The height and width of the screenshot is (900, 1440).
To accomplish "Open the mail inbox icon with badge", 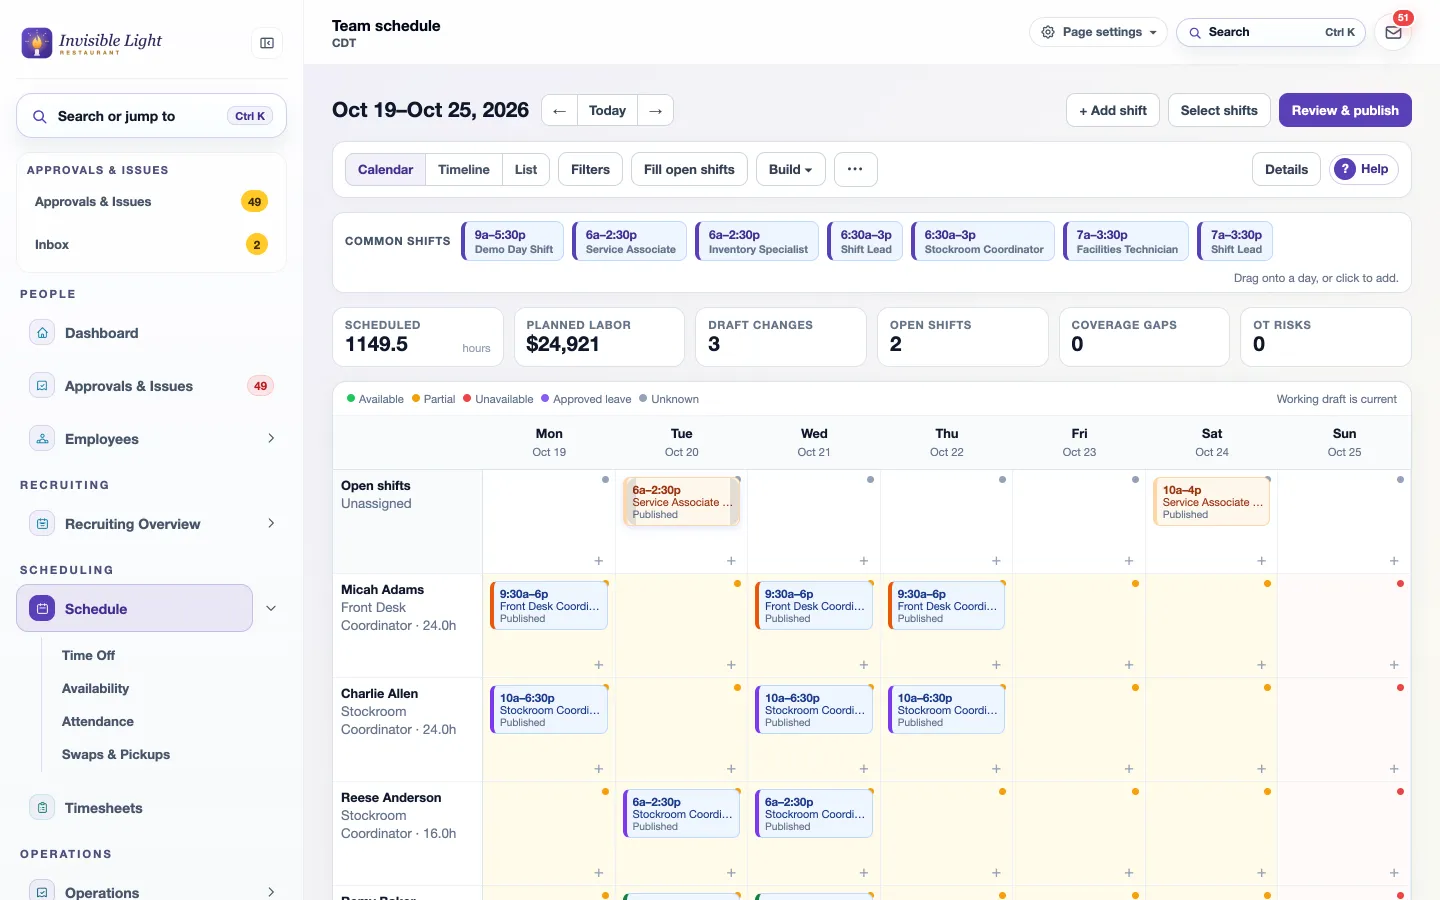I will (x=1393, y=32).
